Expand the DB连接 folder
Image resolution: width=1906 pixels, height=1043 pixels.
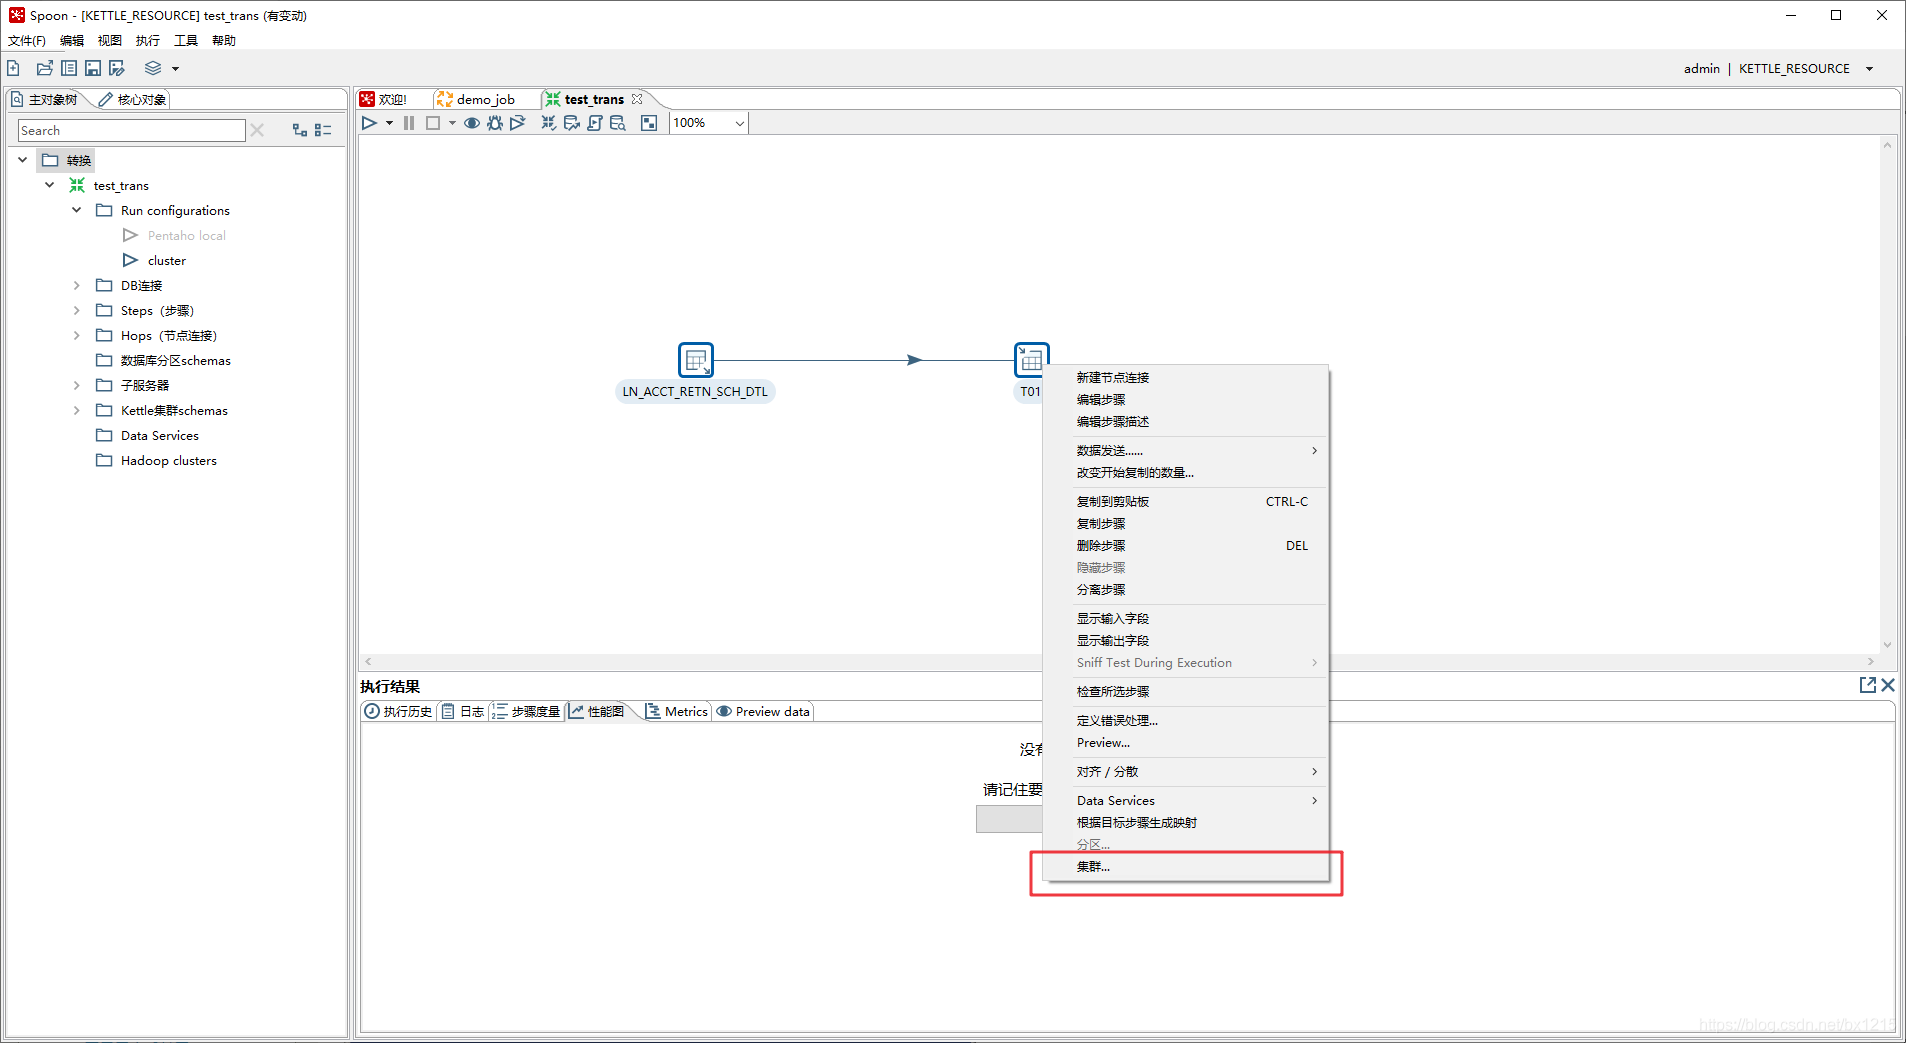click(x=76, y=285)
